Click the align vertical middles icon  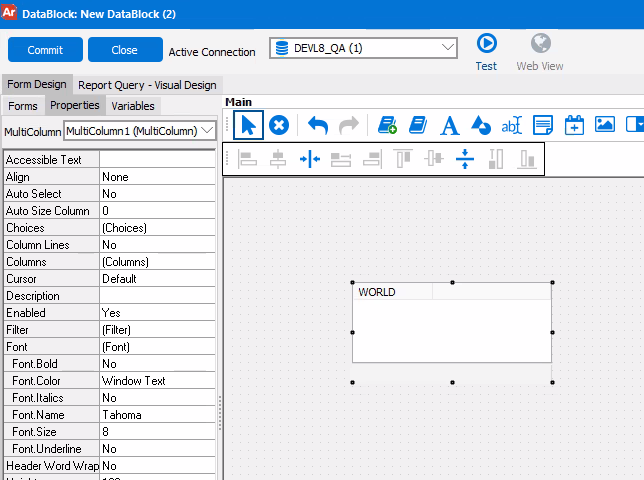(434, 158)
